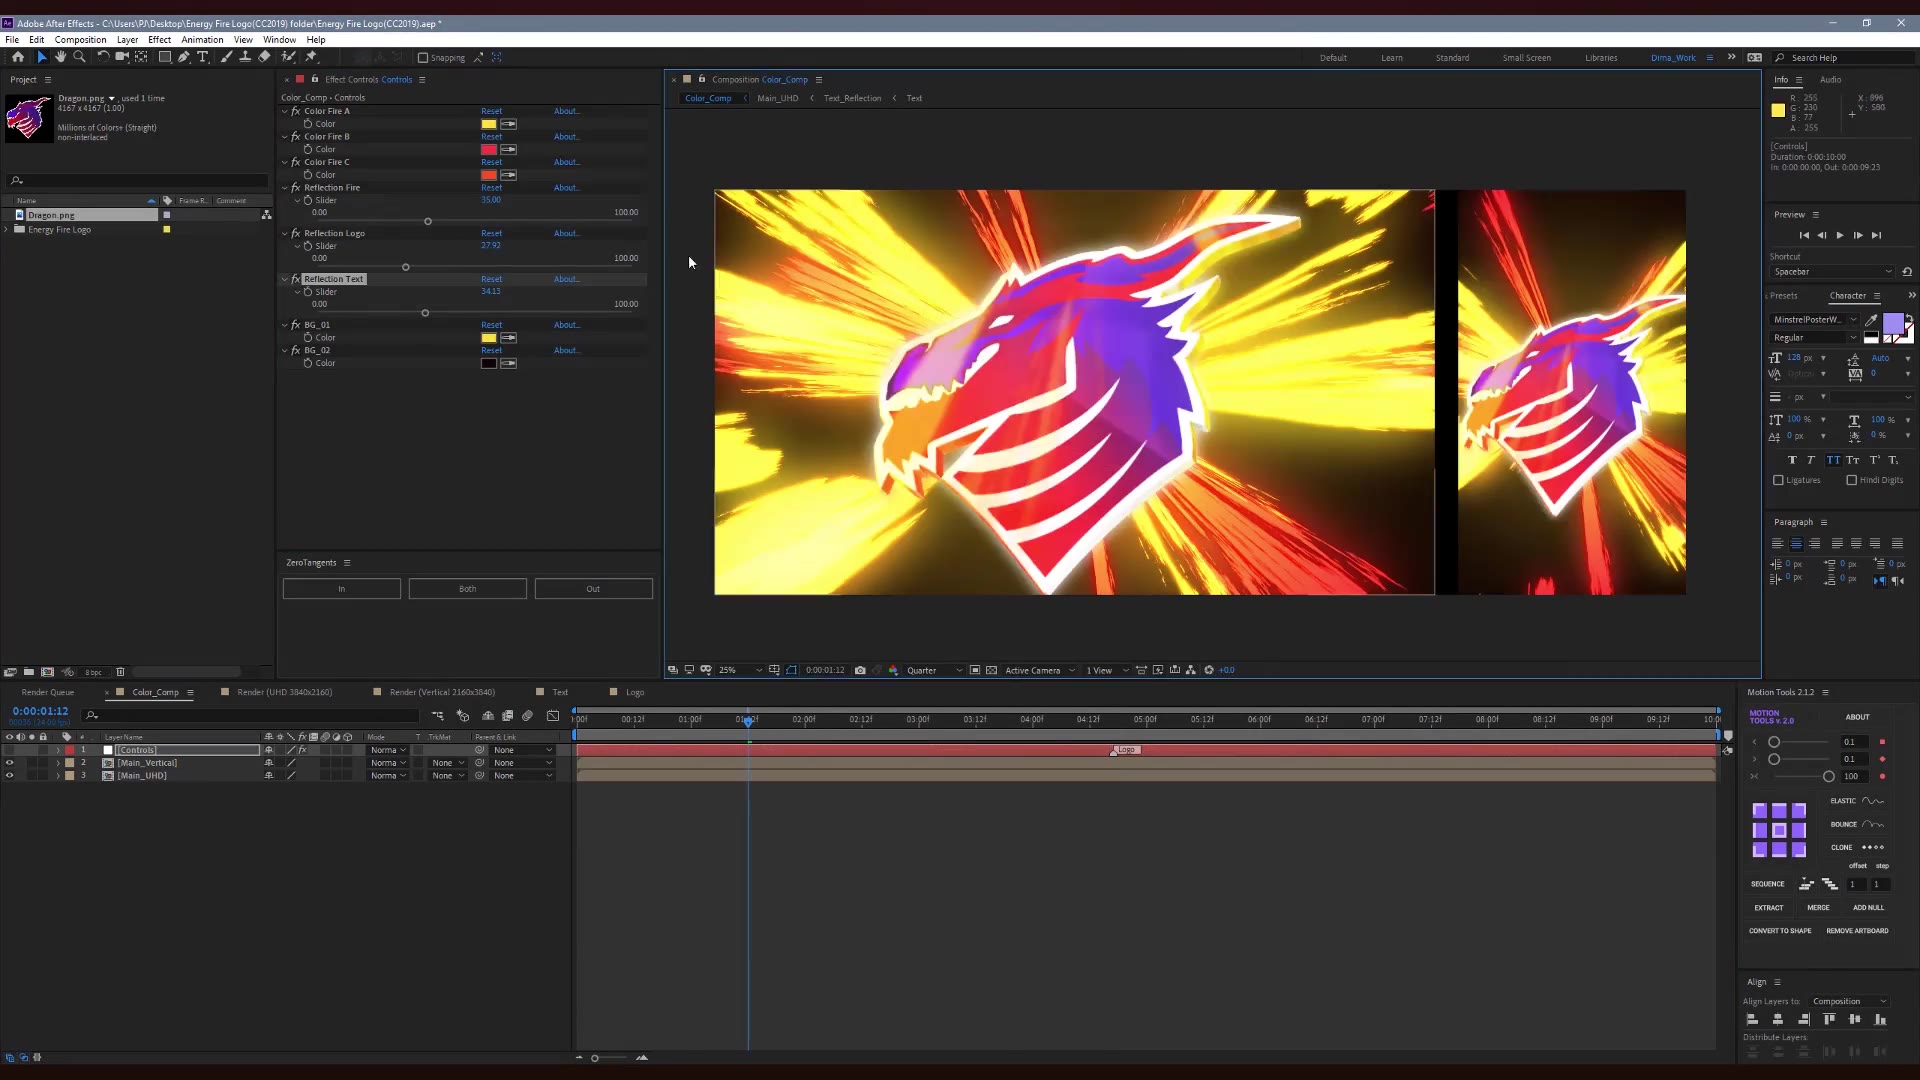This screenshot has width=1920, height=1080.
Task: Select the Rectangle shape tool
Action: click(x=165, y=57)
